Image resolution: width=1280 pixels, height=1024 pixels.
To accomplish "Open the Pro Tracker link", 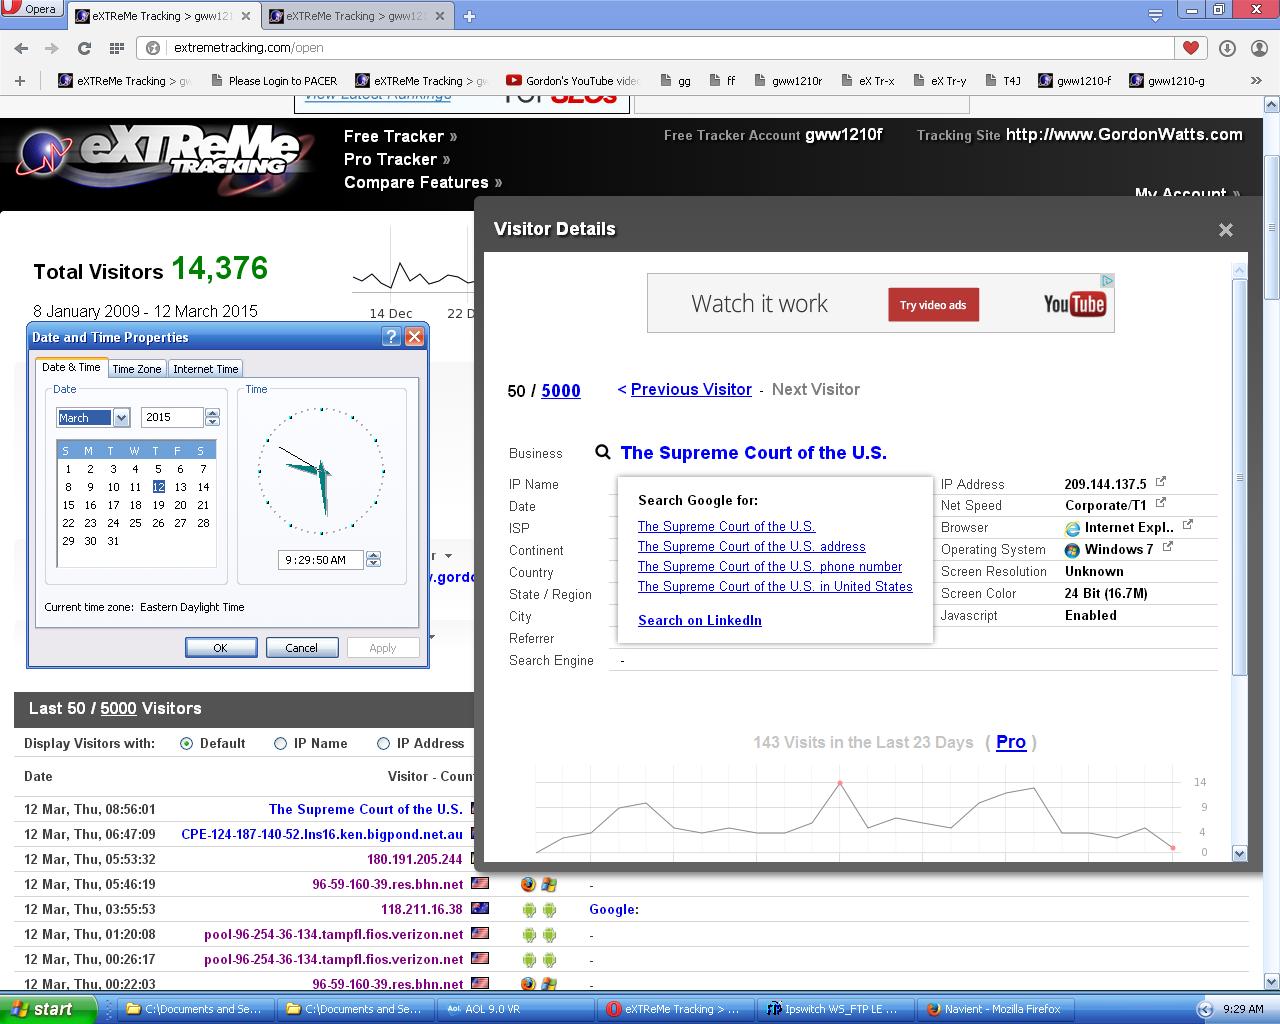I will coord(397,159).
